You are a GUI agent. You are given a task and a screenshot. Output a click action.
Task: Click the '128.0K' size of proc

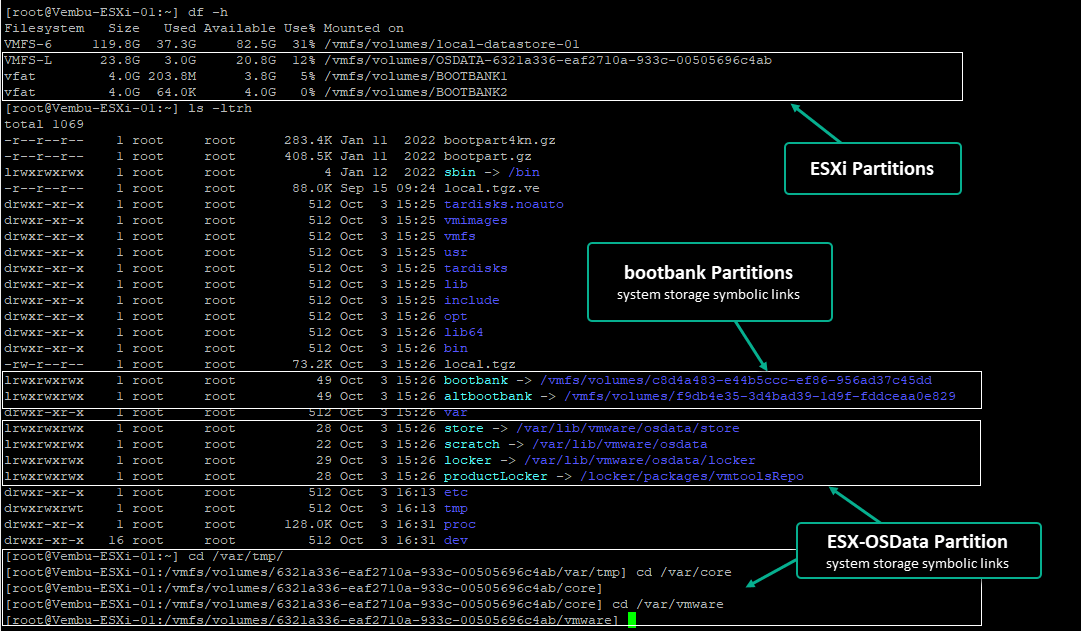click(308, 524)
